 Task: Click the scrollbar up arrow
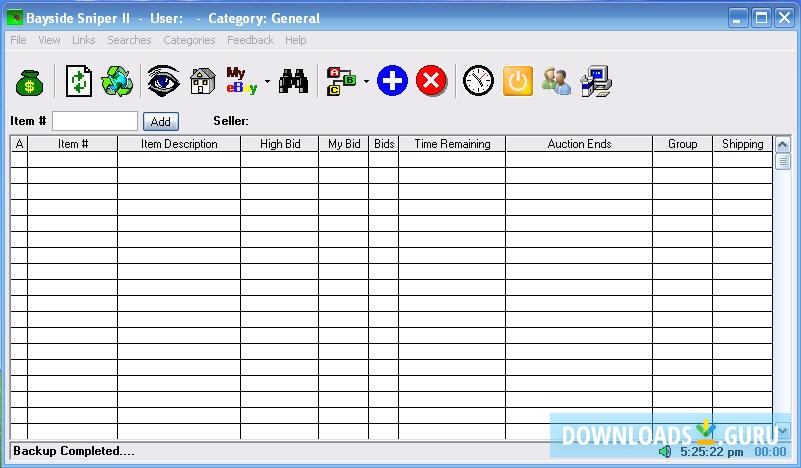pos(783,145)
